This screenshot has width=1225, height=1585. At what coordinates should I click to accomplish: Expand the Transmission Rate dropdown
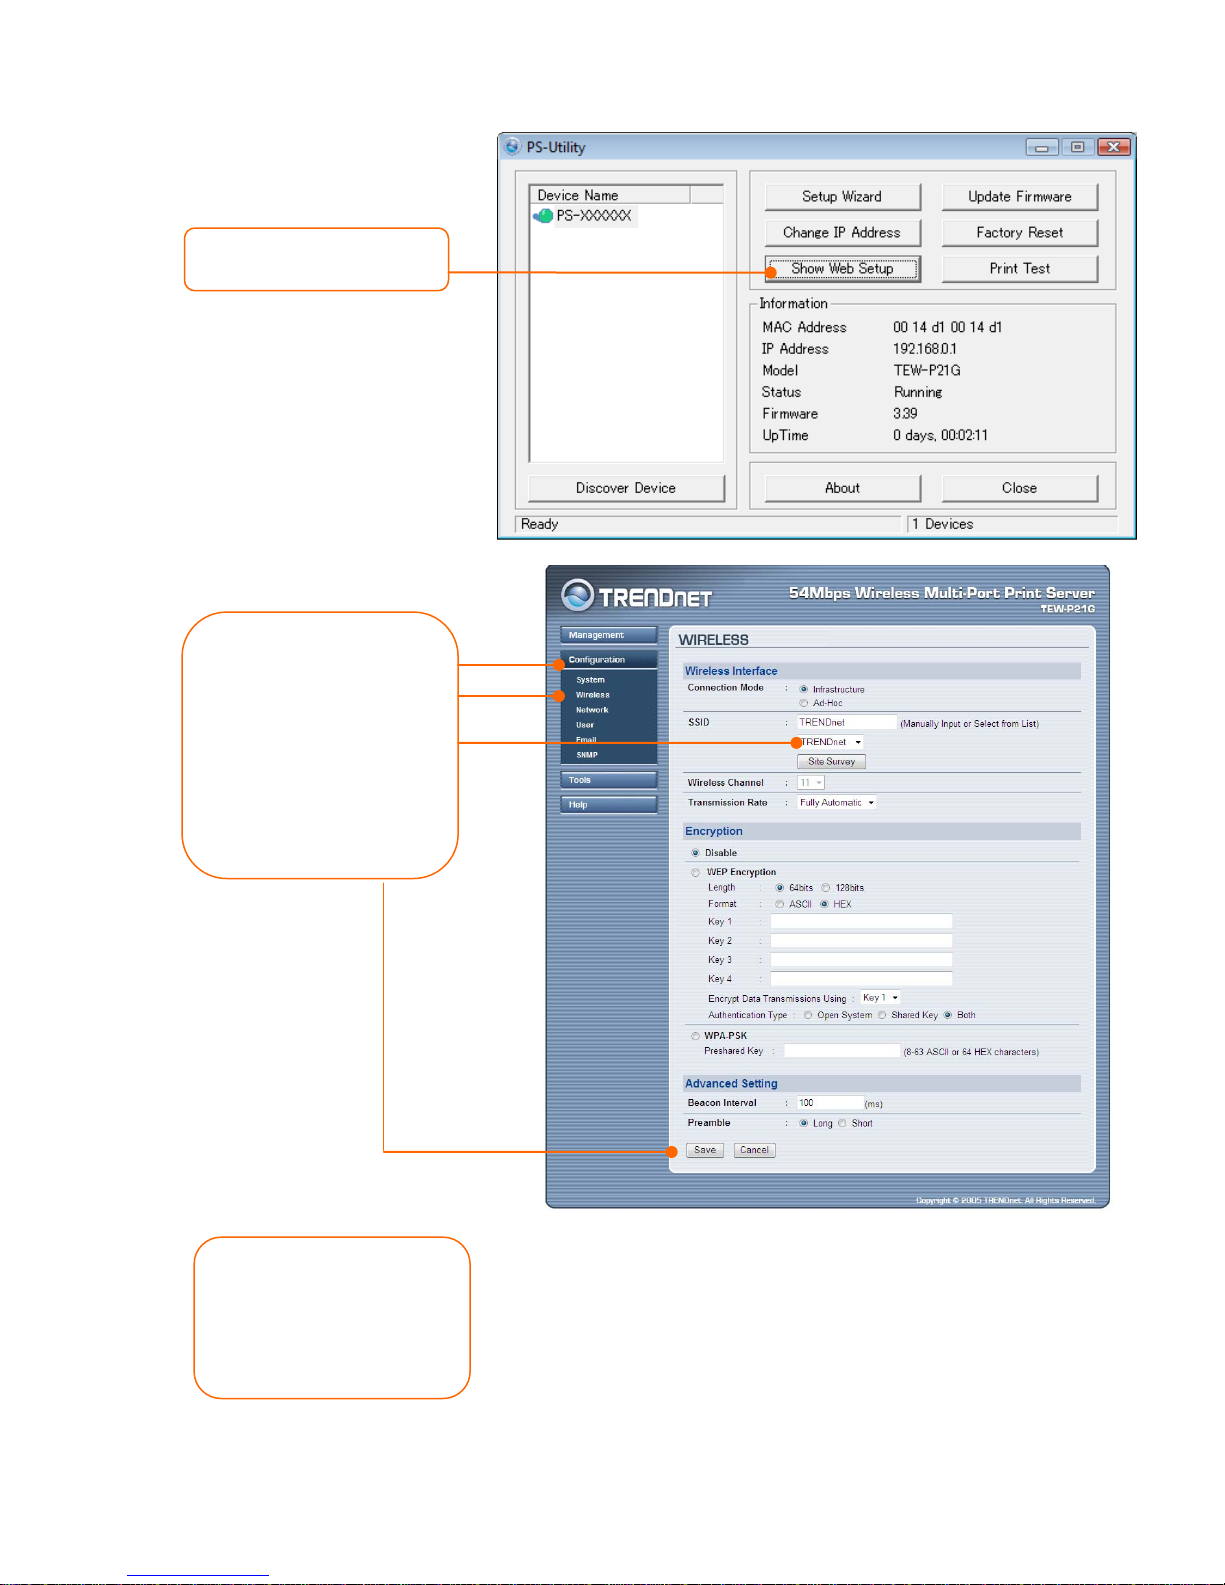point(836,802)
